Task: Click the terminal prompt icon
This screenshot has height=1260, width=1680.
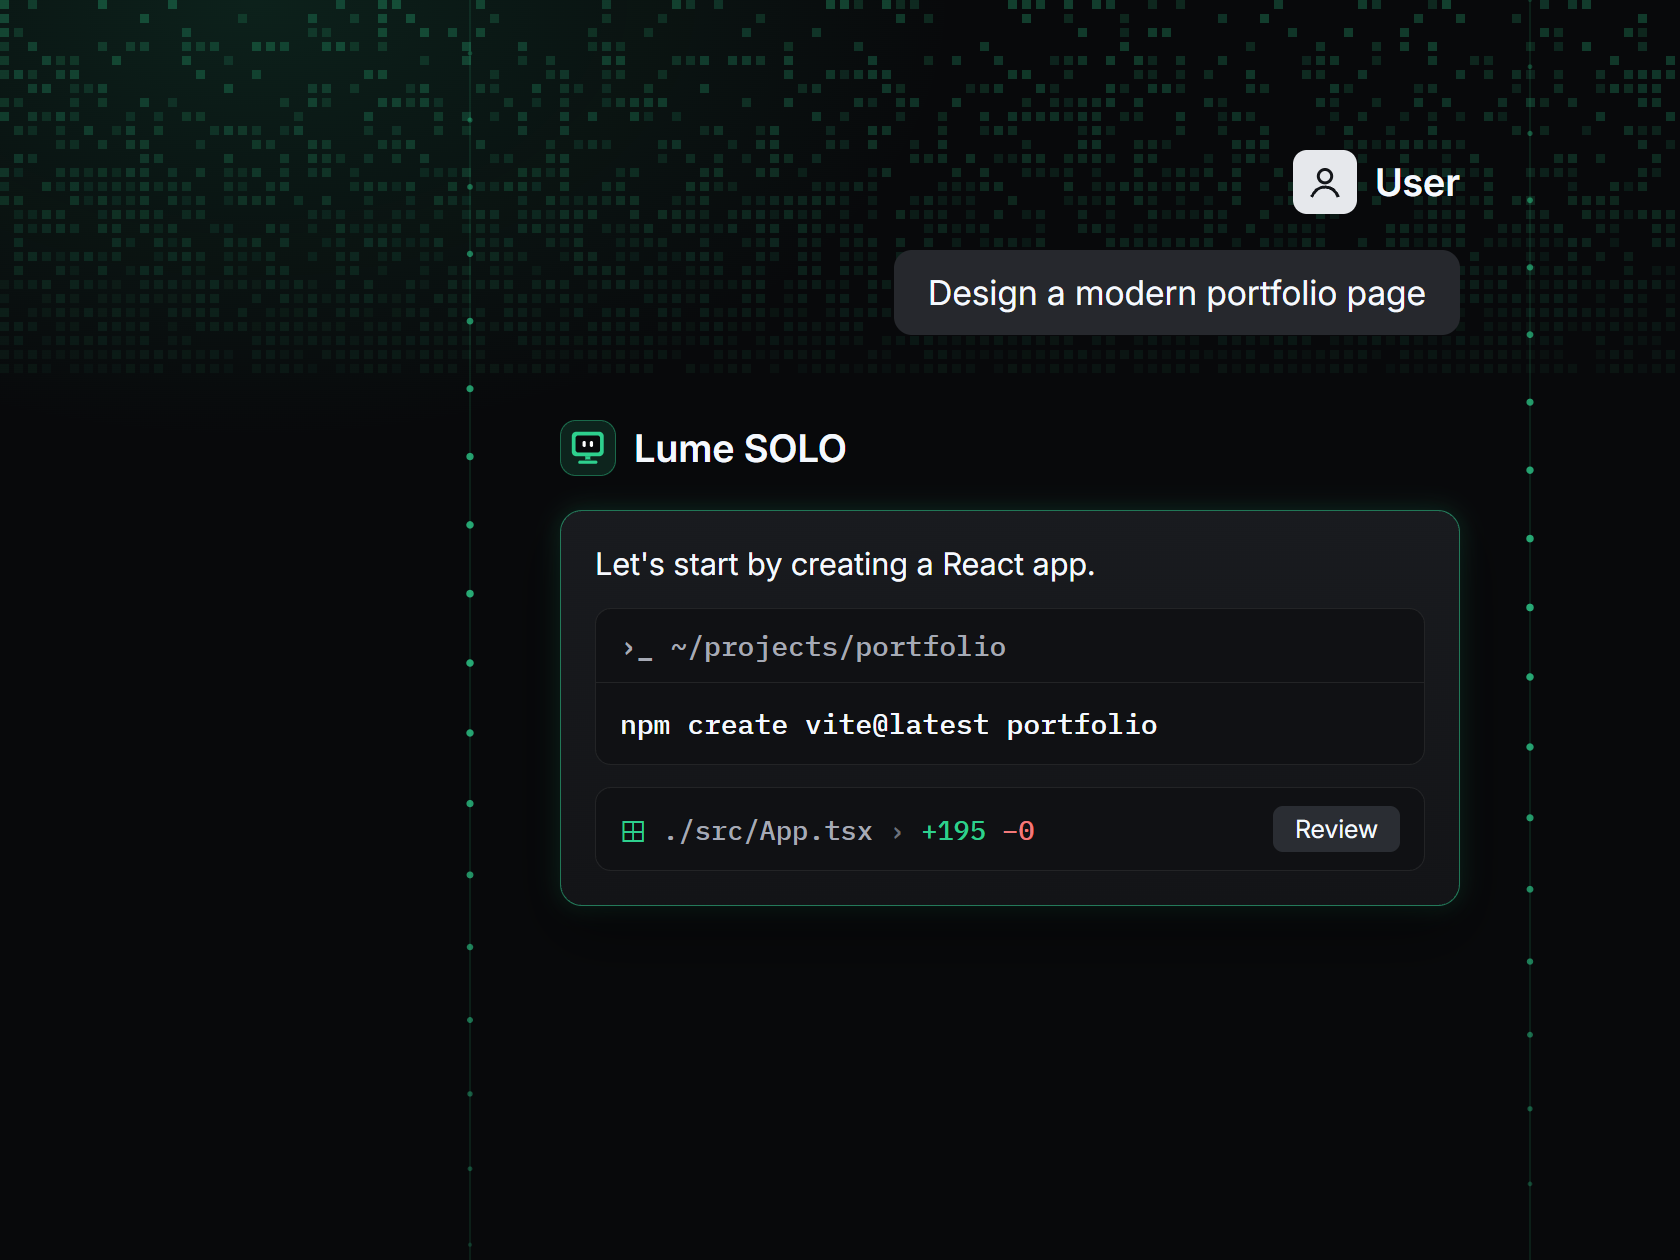Action: point(637,648)
